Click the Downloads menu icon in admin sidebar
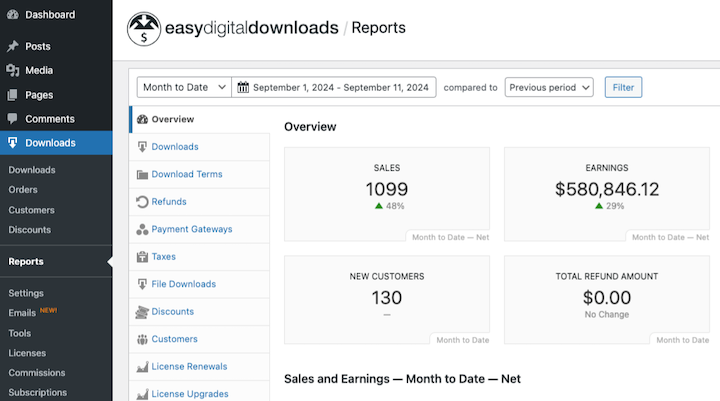720x401 pixels. pos(13,143)
